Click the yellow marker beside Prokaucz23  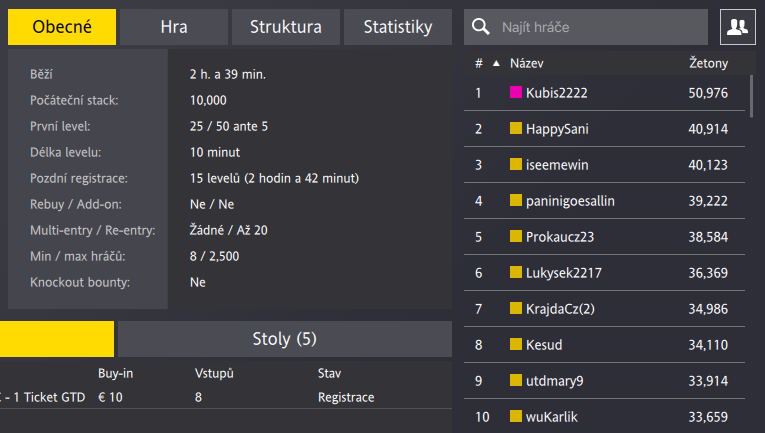[x=516, y=237]
